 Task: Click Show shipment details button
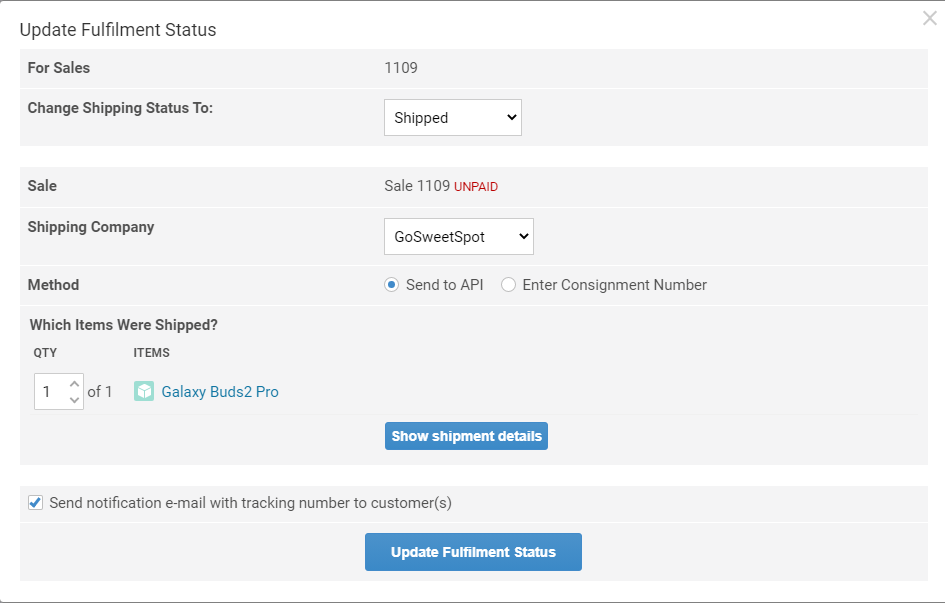click(466, 436)
